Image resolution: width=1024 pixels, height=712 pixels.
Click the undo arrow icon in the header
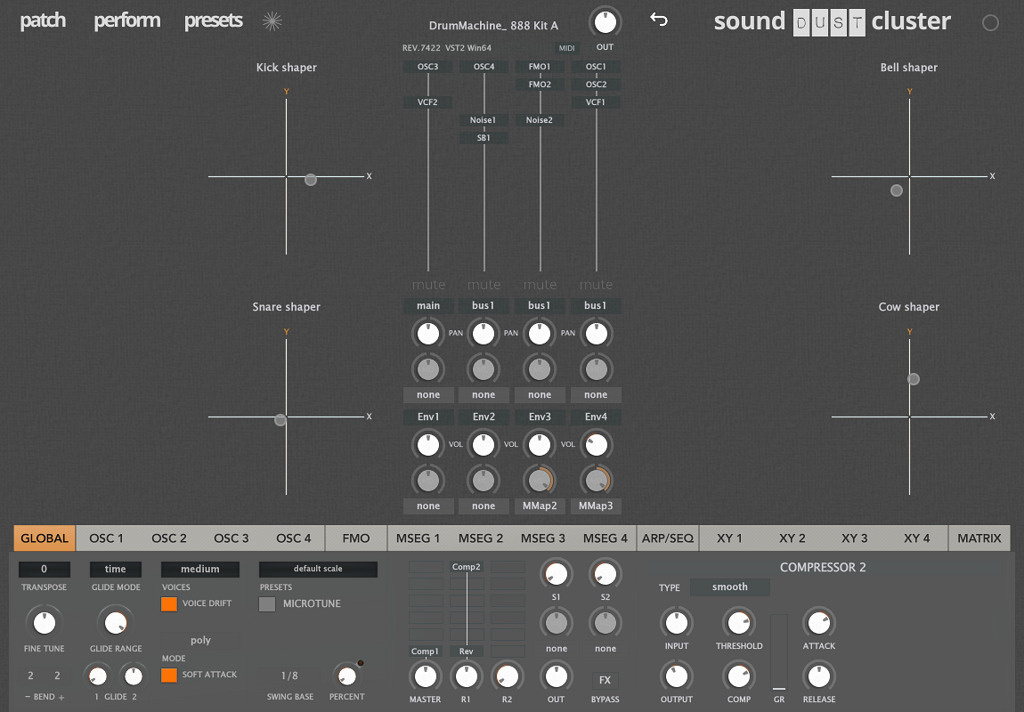point(658,19)
